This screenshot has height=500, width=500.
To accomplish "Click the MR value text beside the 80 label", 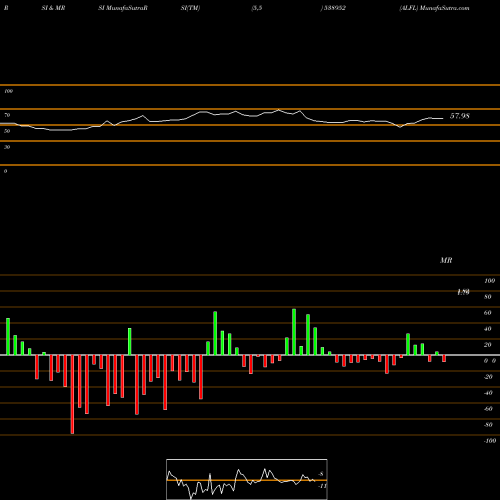I will (463, 292).
